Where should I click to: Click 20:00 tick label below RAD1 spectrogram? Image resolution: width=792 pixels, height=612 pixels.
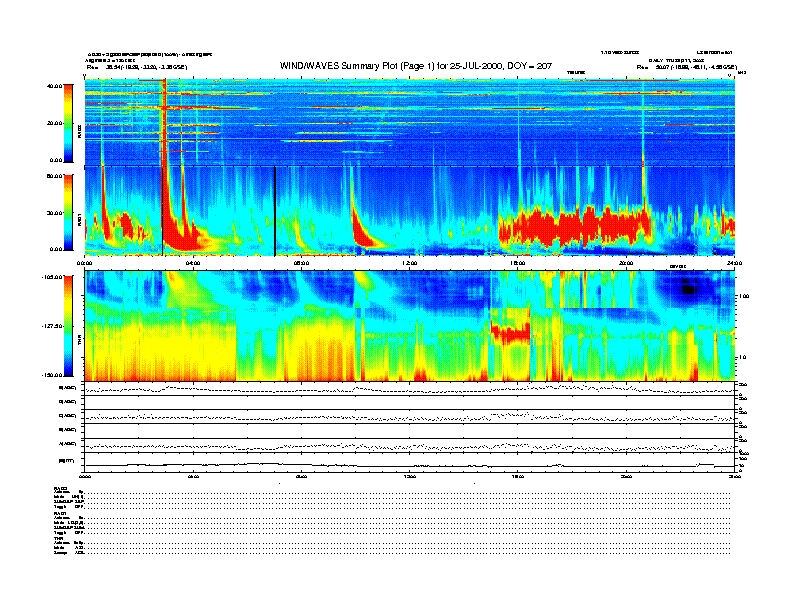click(626, 263)
